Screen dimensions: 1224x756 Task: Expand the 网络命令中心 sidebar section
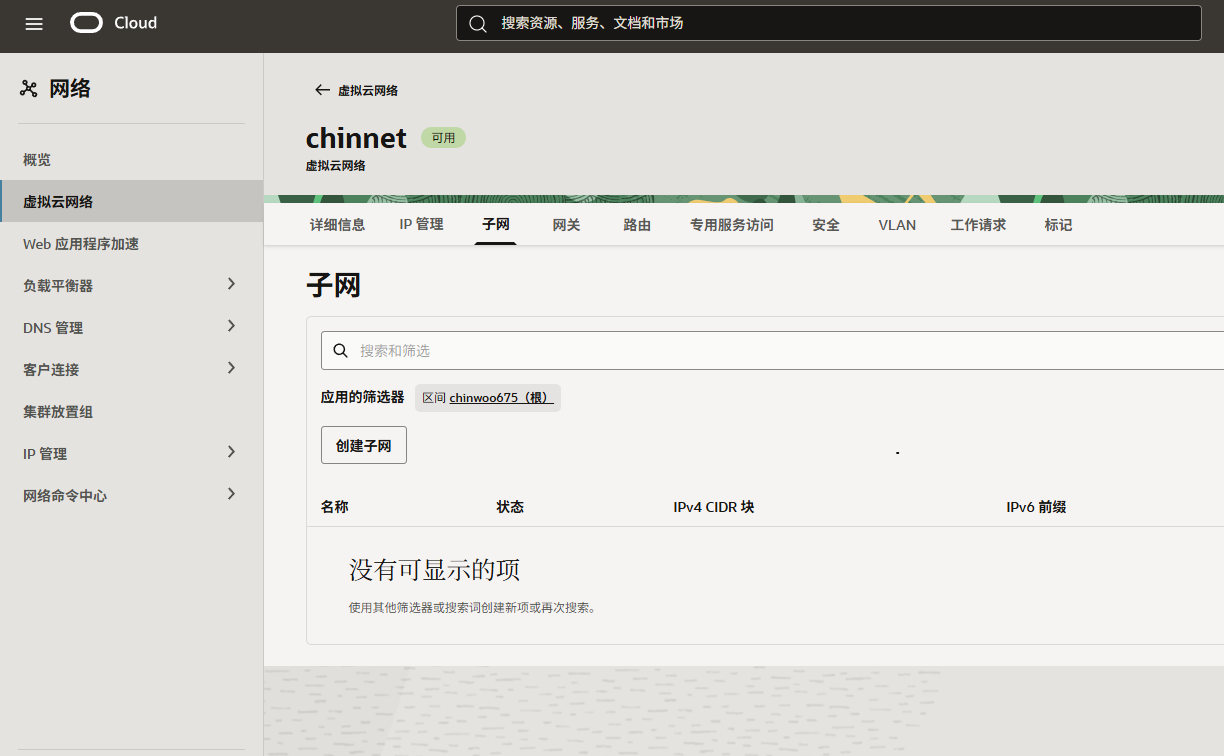point(231,494)
